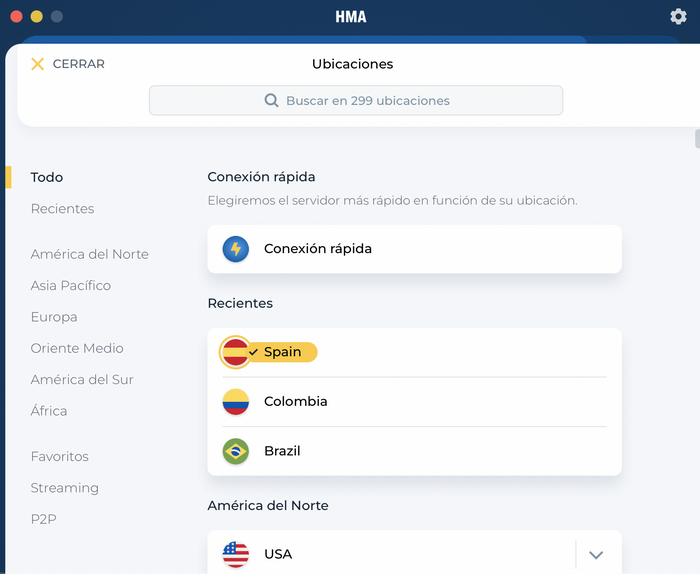Click the vertical scrollbar handle
The image size is (700, 574).
pos(697,138)
